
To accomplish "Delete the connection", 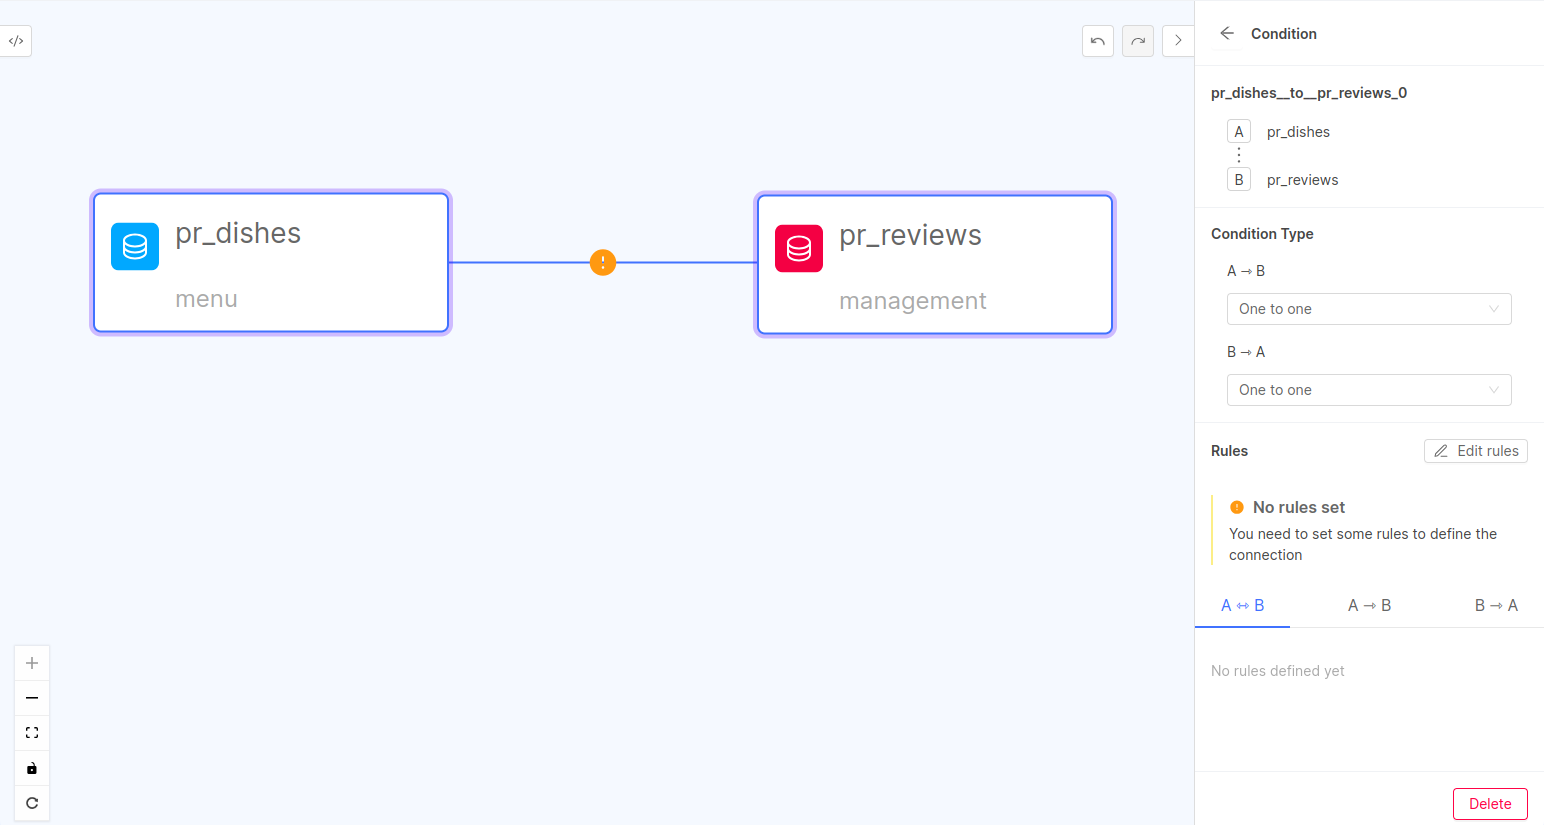I will point(1489,804).
